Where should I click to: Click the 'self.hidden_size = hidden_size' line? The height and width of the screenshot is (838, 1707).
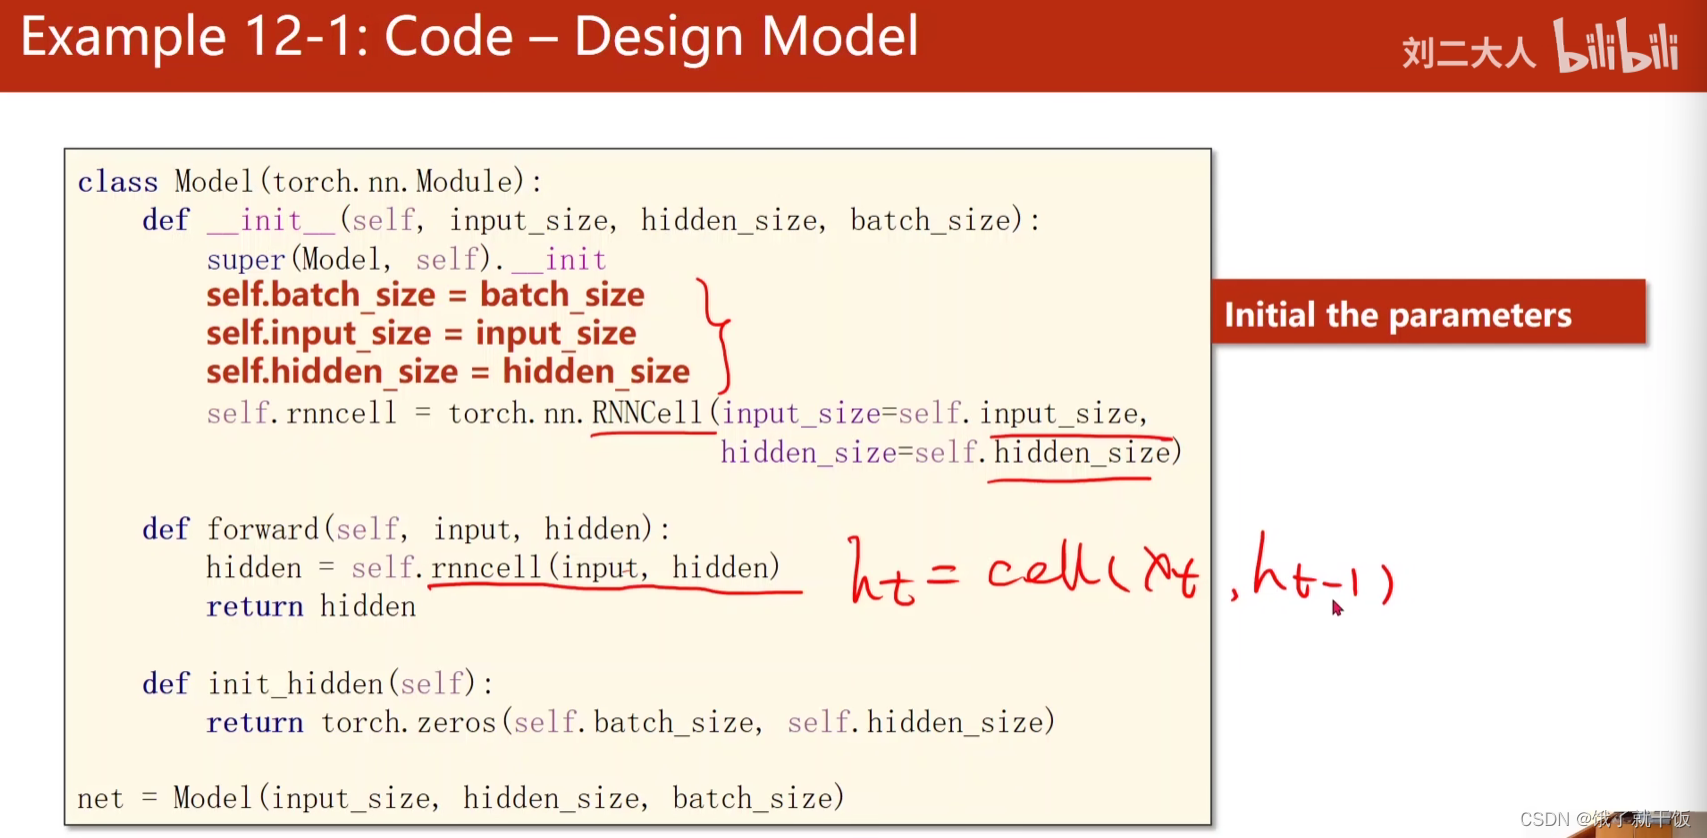pos(448,372)
